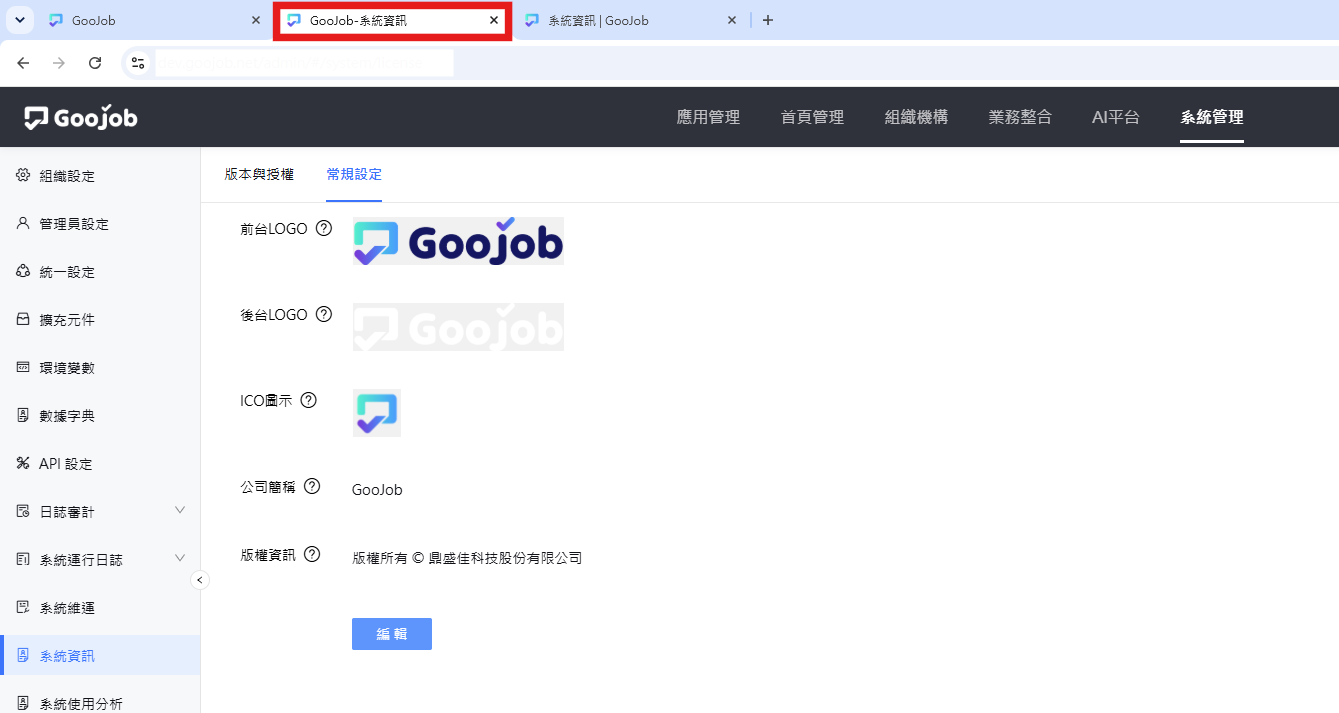The image size is (1339, 713).
Task: Click help icon beside 公司簡稱
Action: (312, 486)
